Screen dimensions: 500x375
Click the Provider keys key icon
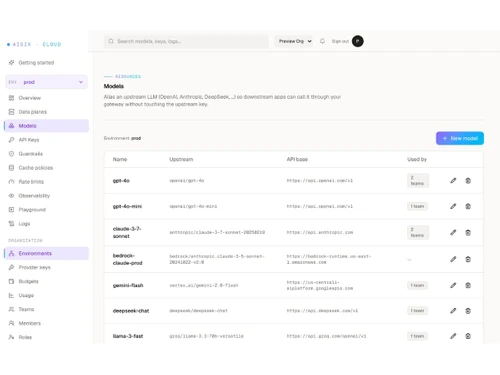click(11, 267)
